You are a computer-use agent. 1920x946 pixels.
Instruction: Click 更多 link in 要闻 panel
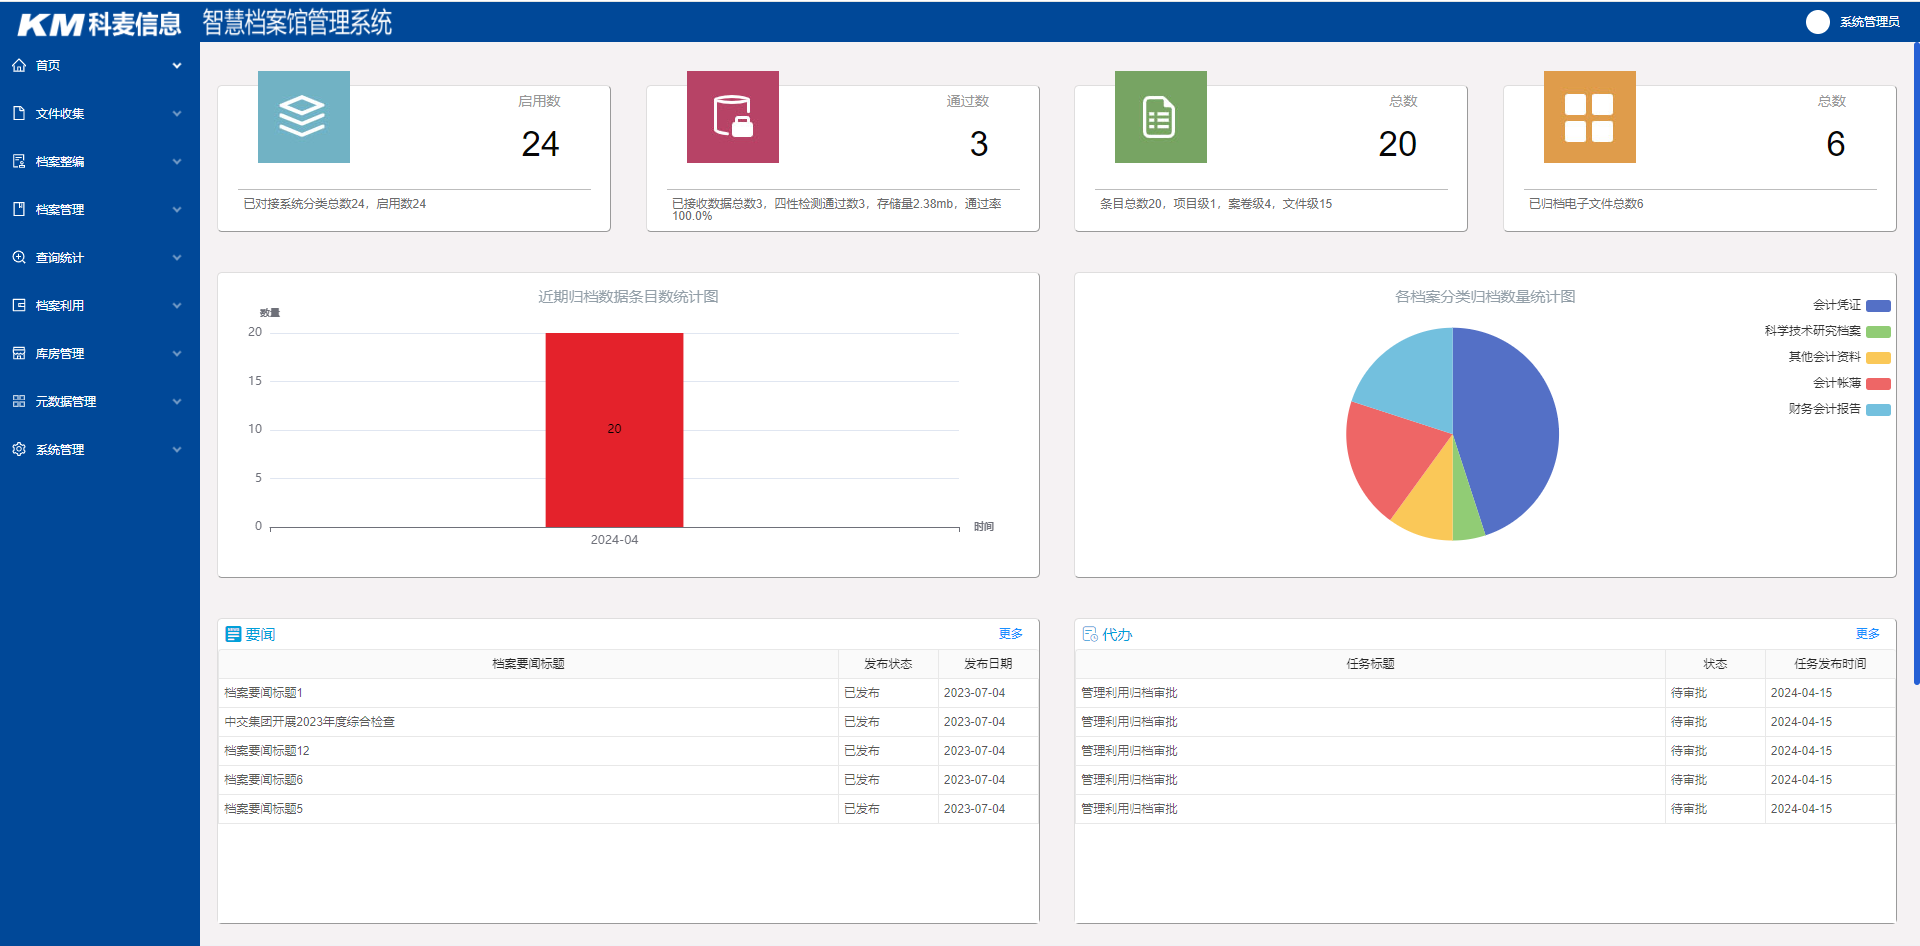[1011, 634]
